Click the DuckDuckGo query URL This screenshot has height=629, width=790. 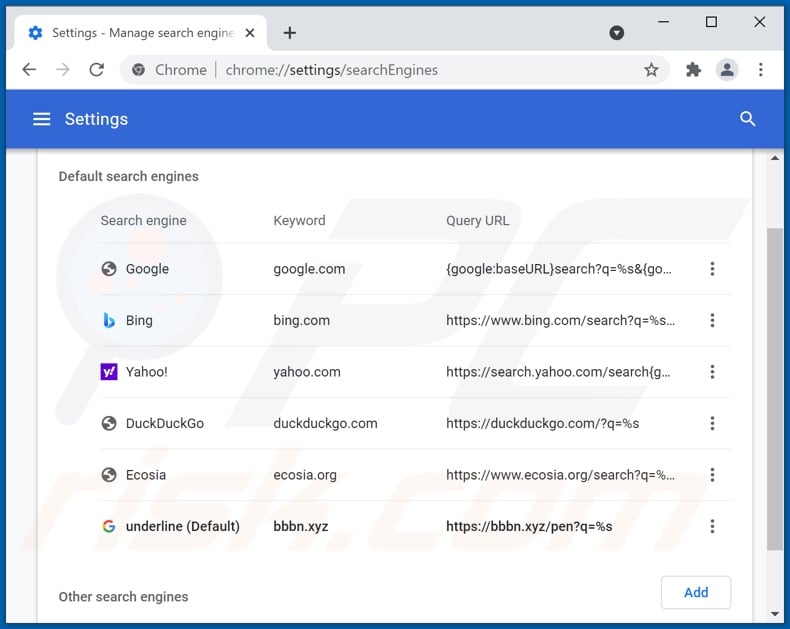pyautogui.click(x=543, y=423)
